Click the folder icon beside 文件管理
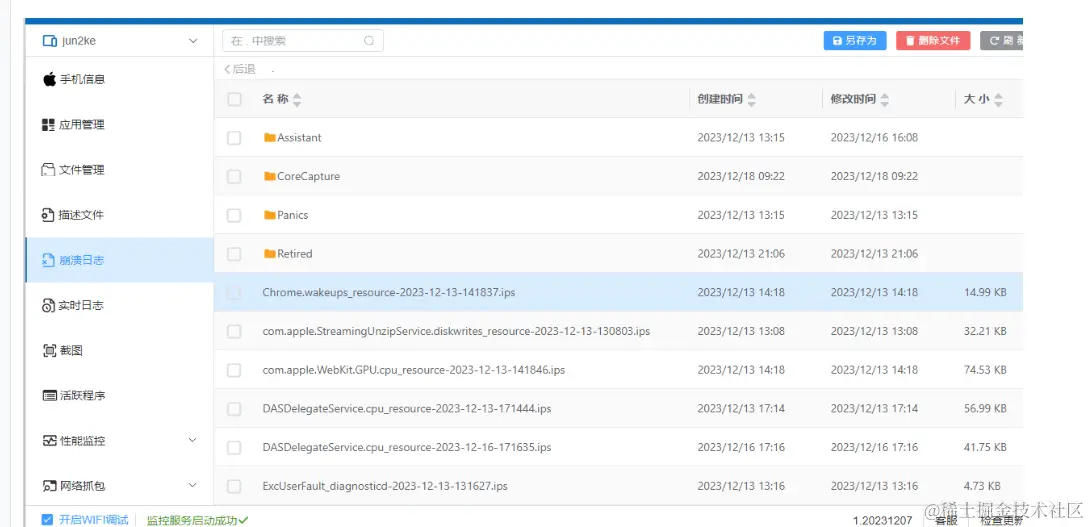 pyautogui.click(x=49, y=170)
